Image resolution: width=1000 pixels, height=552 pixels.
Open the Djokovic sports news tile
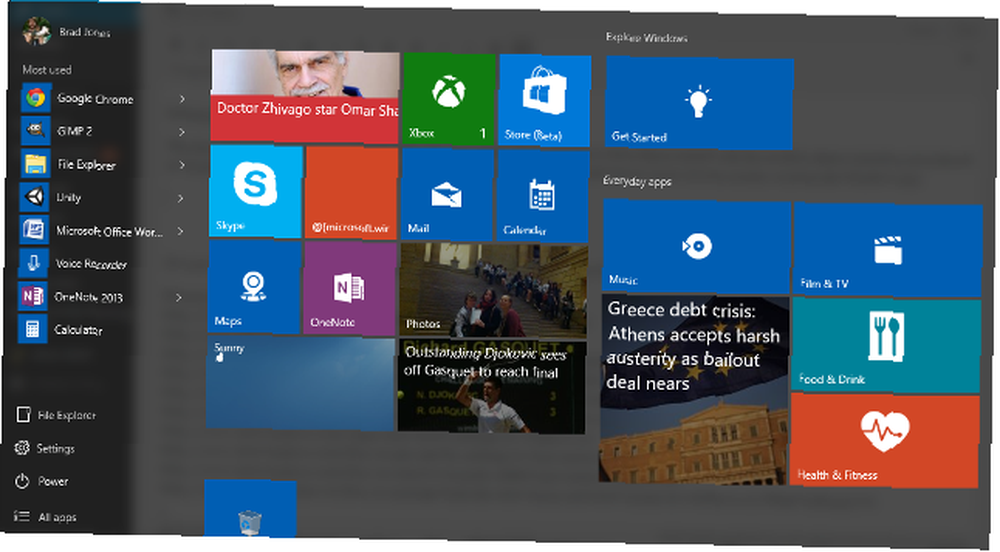tap(491, 386)
